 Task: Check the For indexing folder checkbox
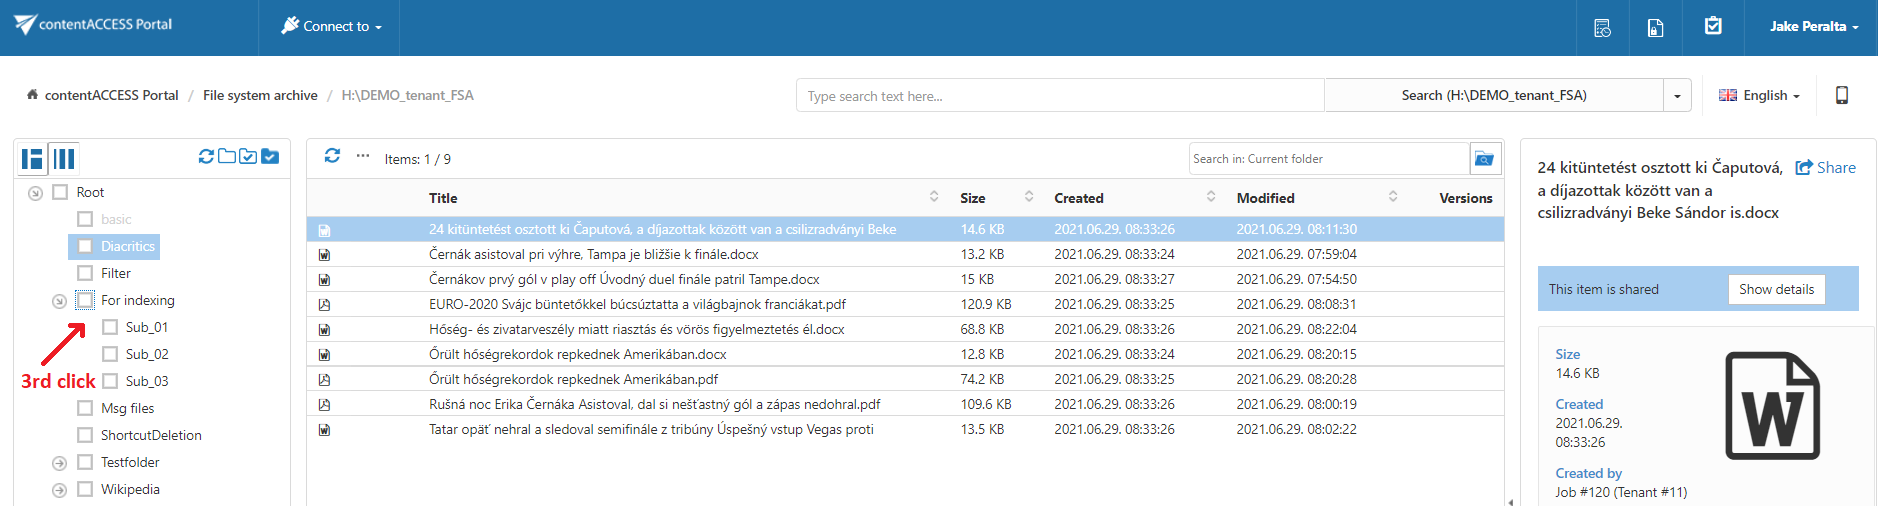point(85,300)
